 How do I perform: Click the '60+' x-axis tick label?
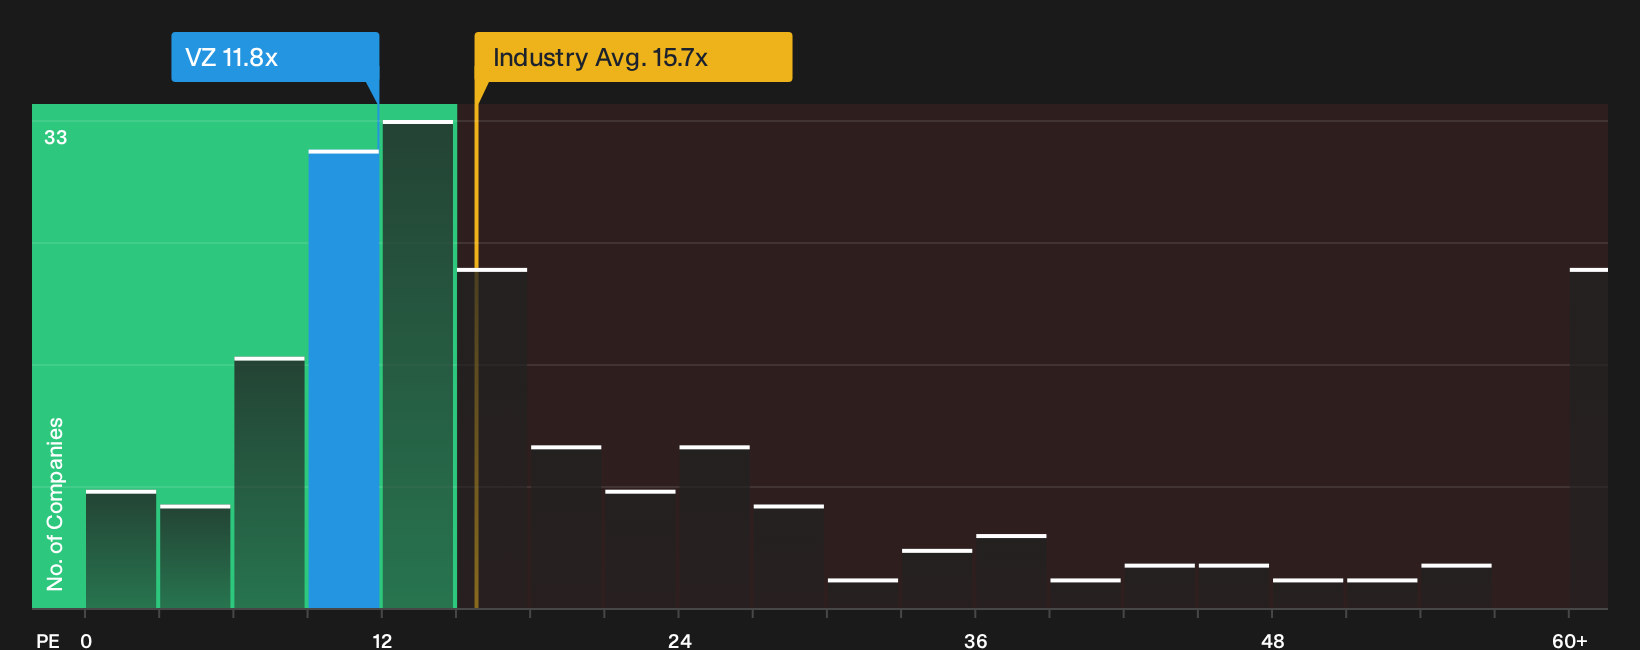(x=1570, y=640)
